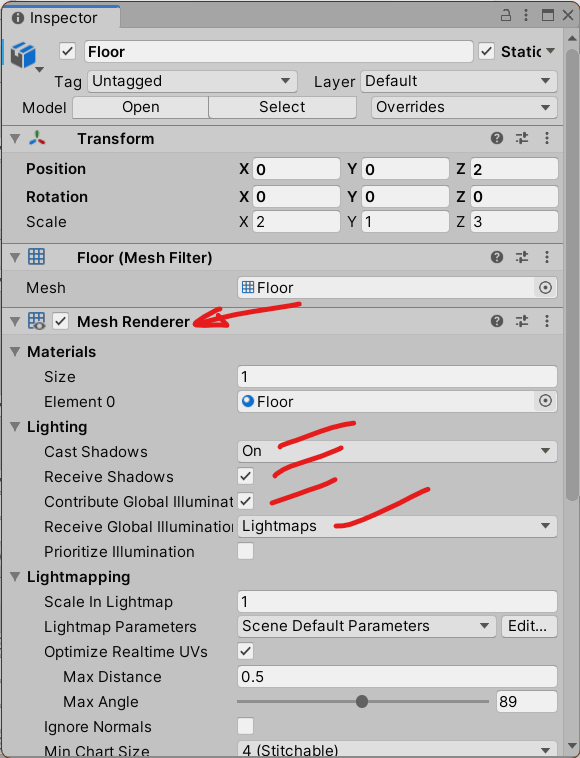
Task: Open Receive Global Illumination Lightmaps dropdown
Action: tap(397, 526)
